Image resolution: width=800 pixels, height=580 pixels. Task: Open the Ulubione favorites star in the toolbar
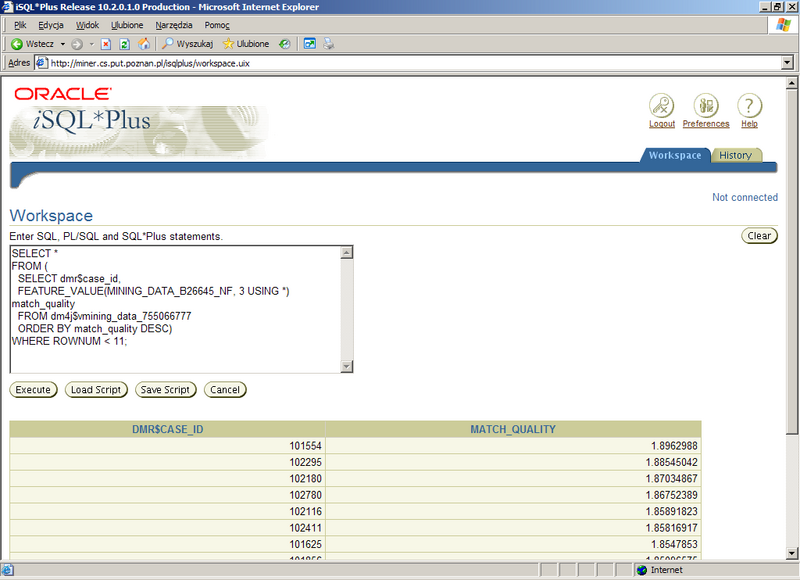tap(246, 44)
